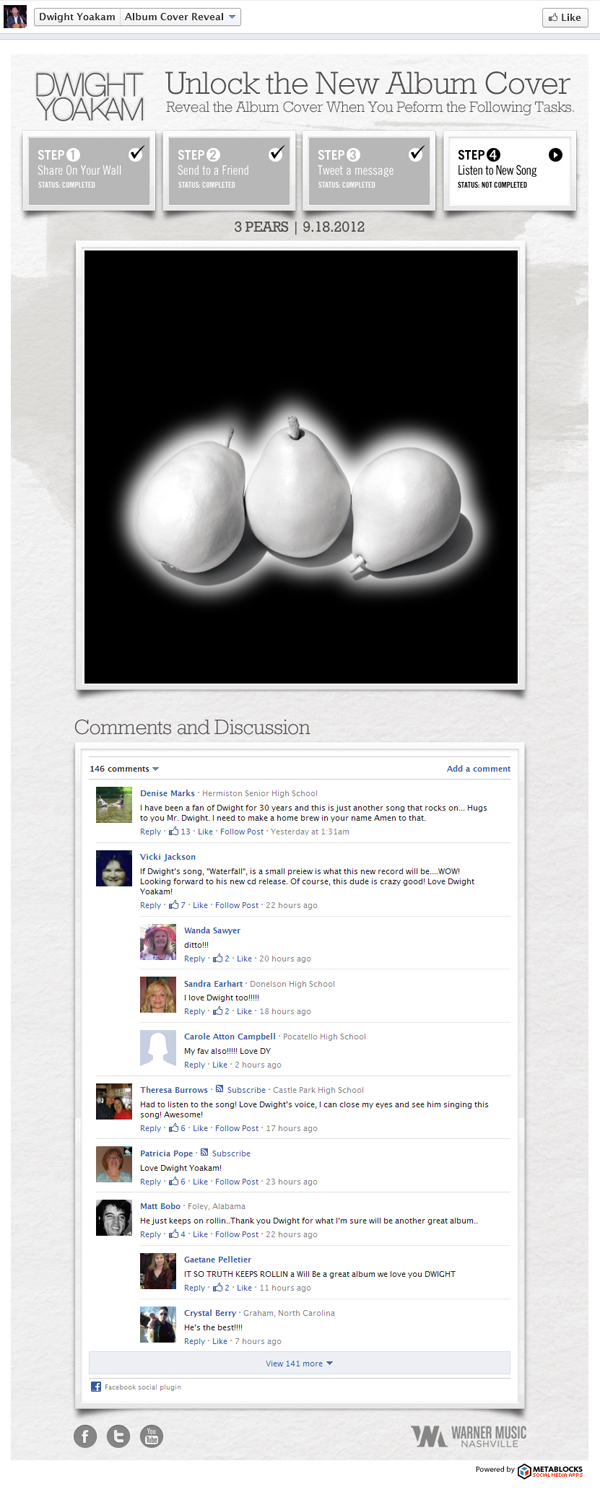Open the YouTube icon in footer
This screenshot has width=600, height=1492.
pyautogui.click(x=151, y=1436)
